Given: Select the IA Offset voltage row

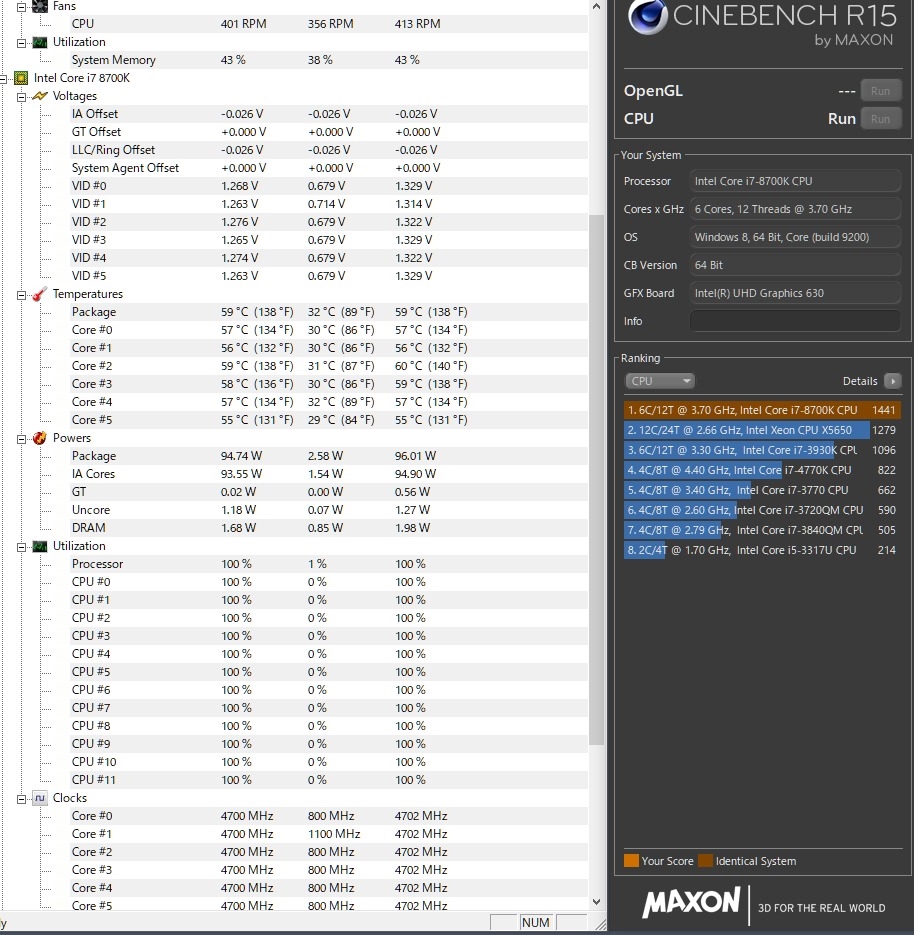Looking at the screenshot, I should pyautogui.click(x=329, y=114).
